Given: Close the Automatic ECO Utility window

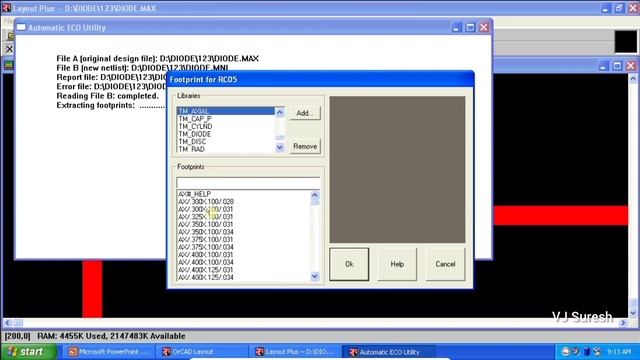Looking at the screenshot, I should pos(484,27).
